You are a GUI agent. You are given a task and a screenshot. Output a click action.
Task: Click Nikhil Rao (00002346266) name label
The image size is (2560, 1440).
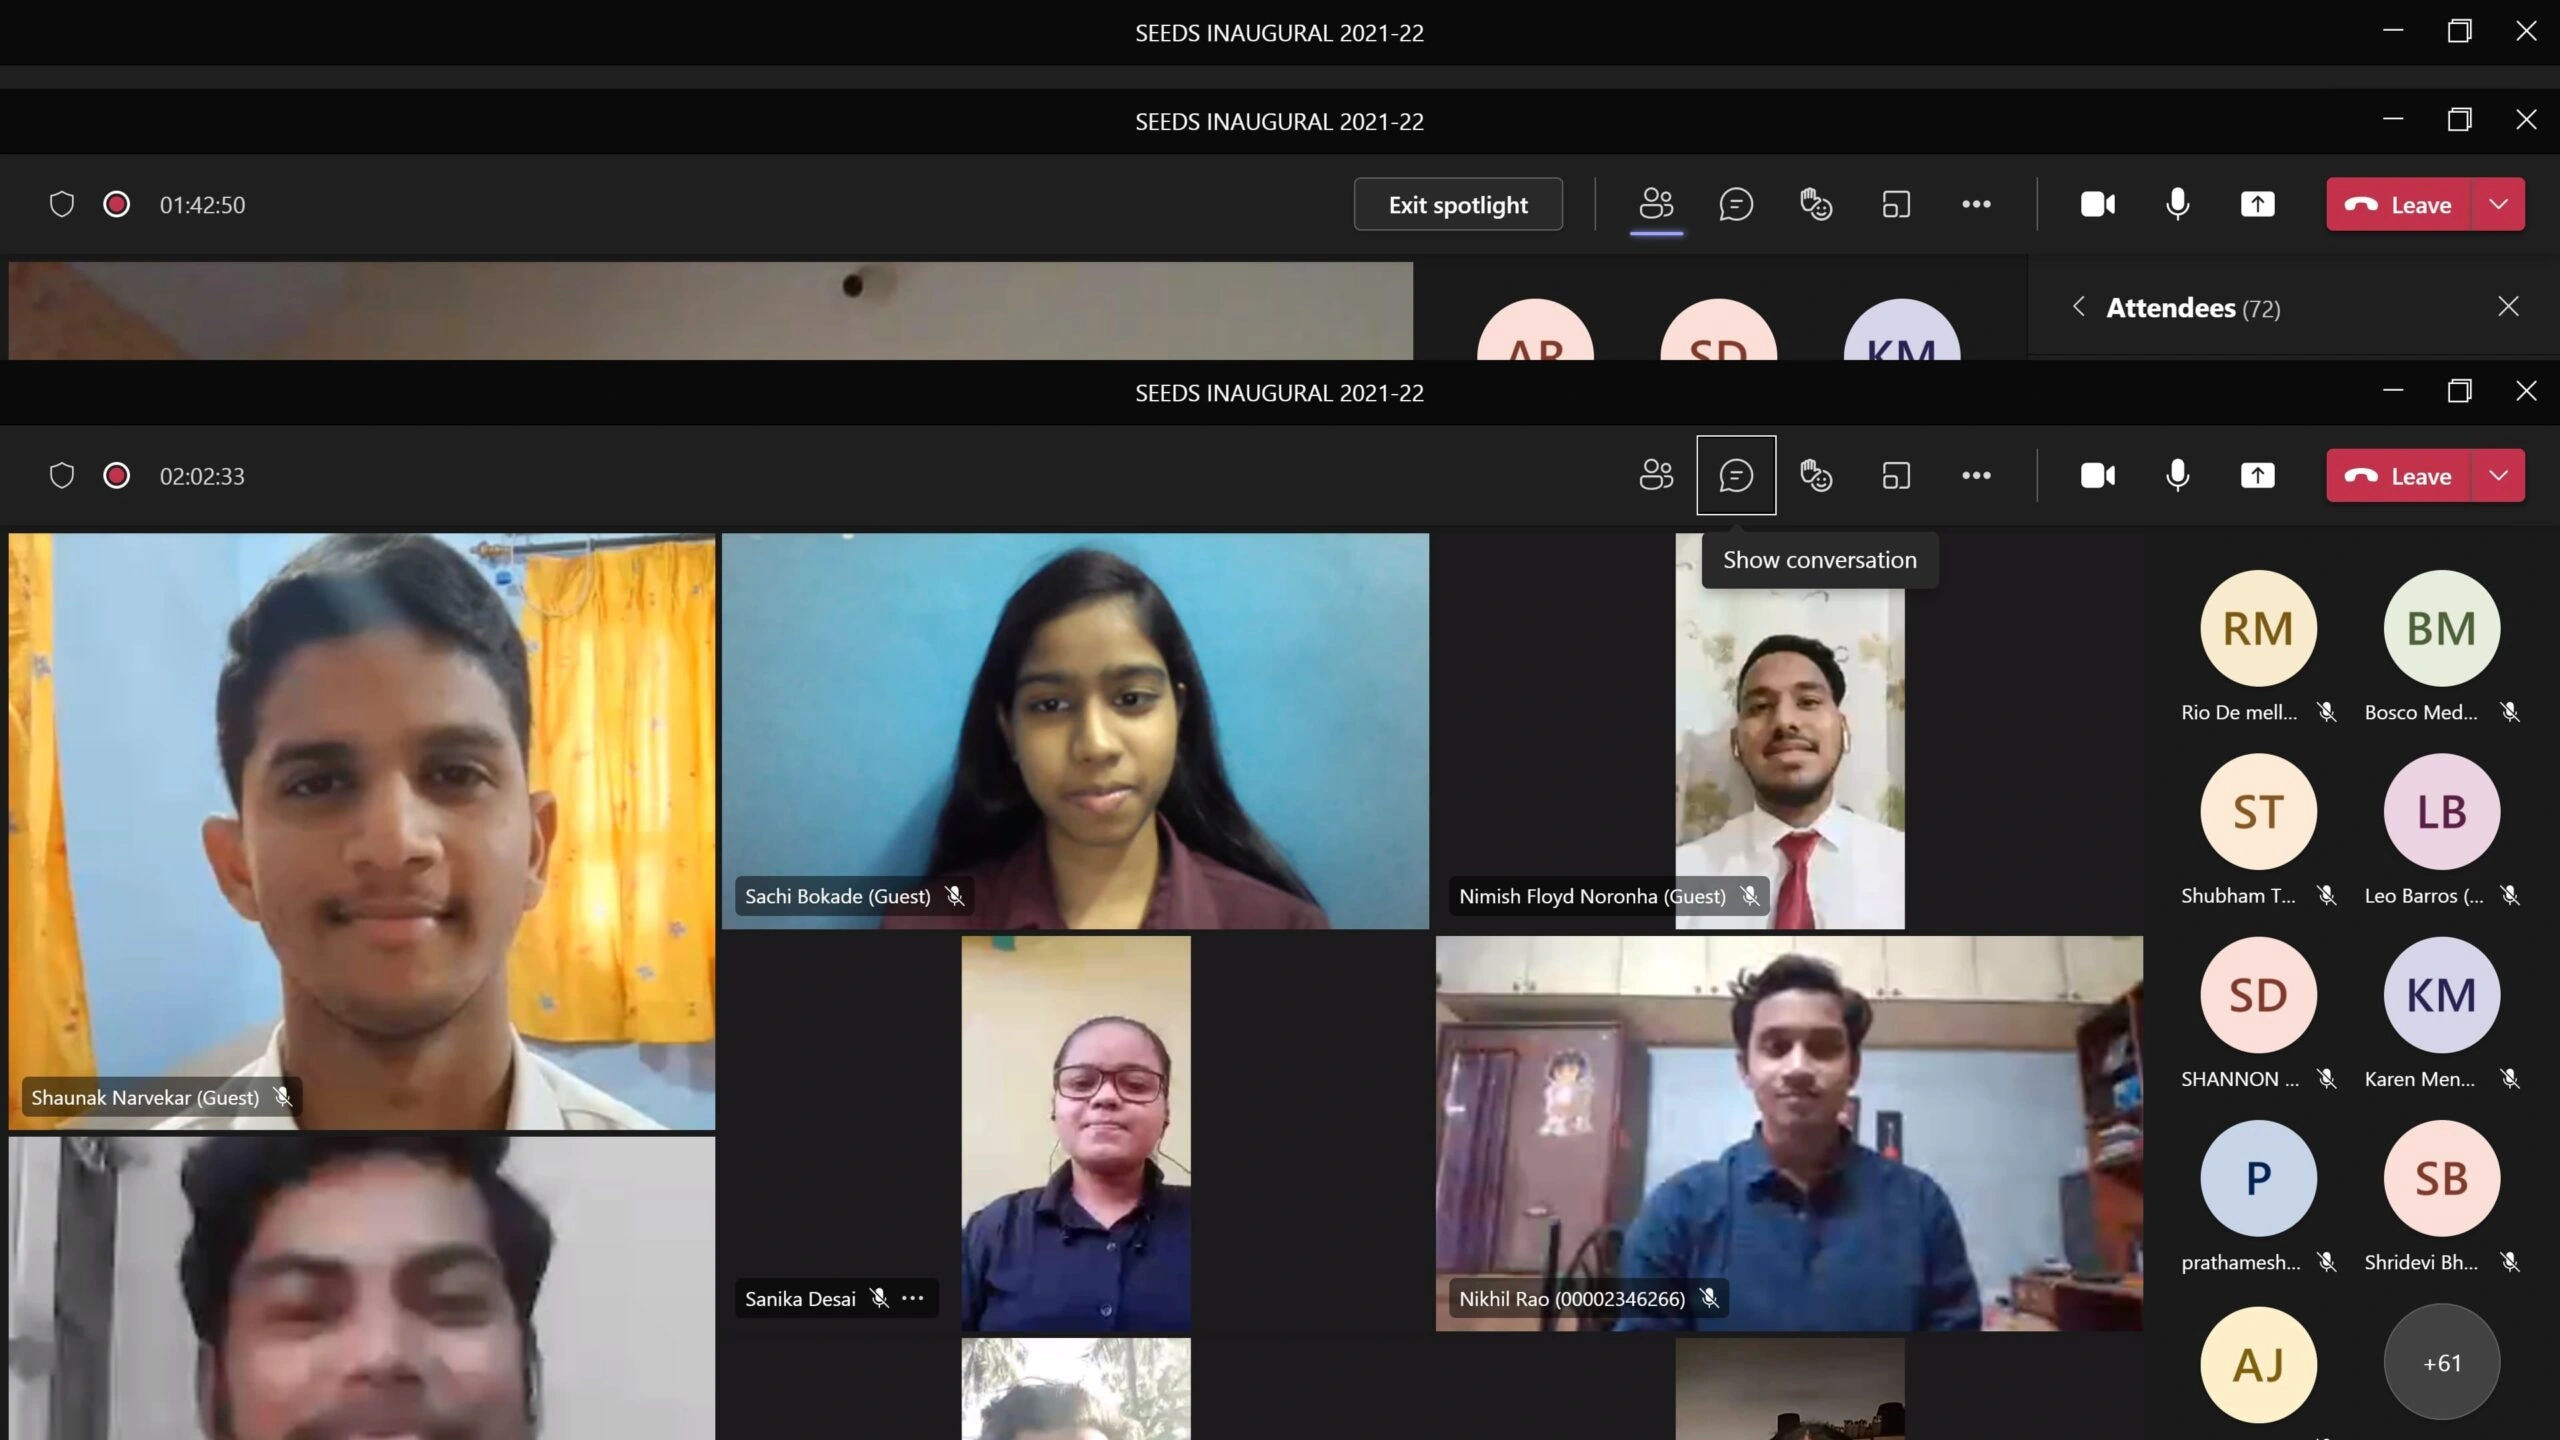[1571, 1298]
